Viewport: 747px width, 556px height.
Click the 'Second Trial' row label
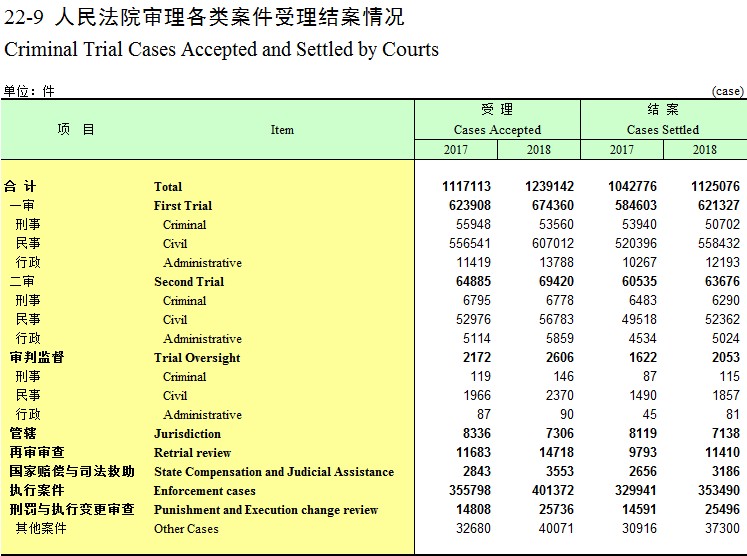[189, 282]
